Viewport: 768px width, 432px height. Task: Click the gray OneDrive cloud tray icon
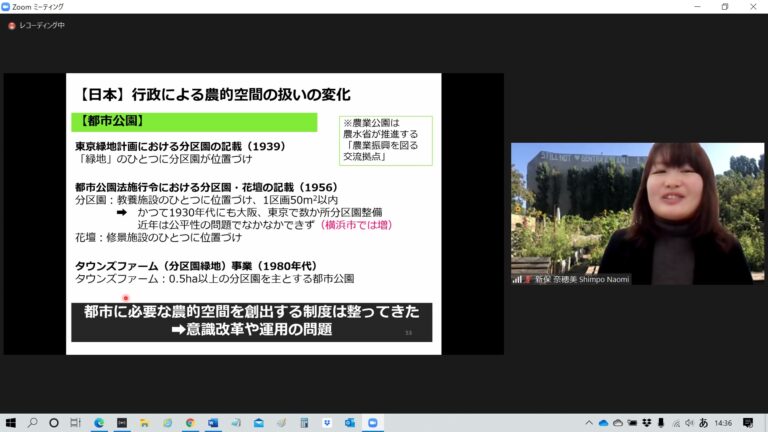click(x=618, y=423)
